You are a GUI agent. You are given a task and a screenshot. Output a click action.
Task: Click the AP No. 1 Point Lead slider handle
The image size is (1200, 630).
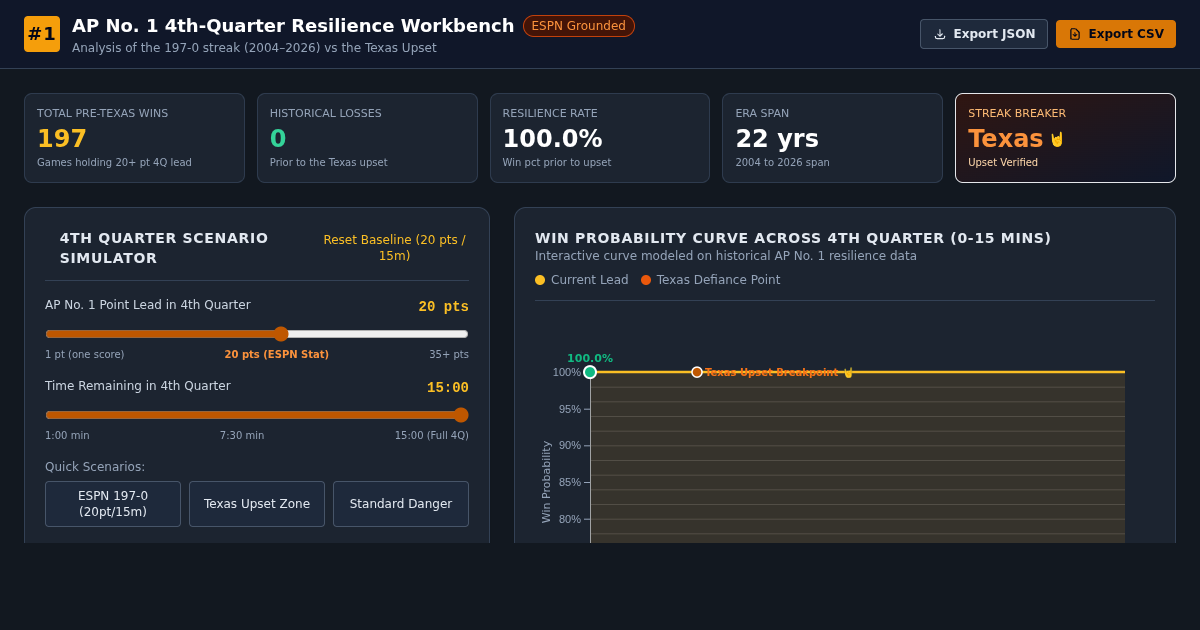click(x=281, y=334)
